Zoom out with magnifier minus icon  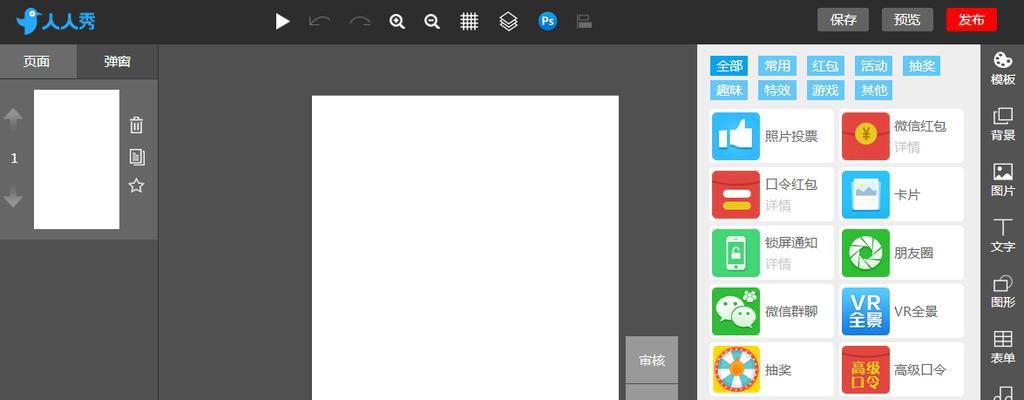[432, 22]
